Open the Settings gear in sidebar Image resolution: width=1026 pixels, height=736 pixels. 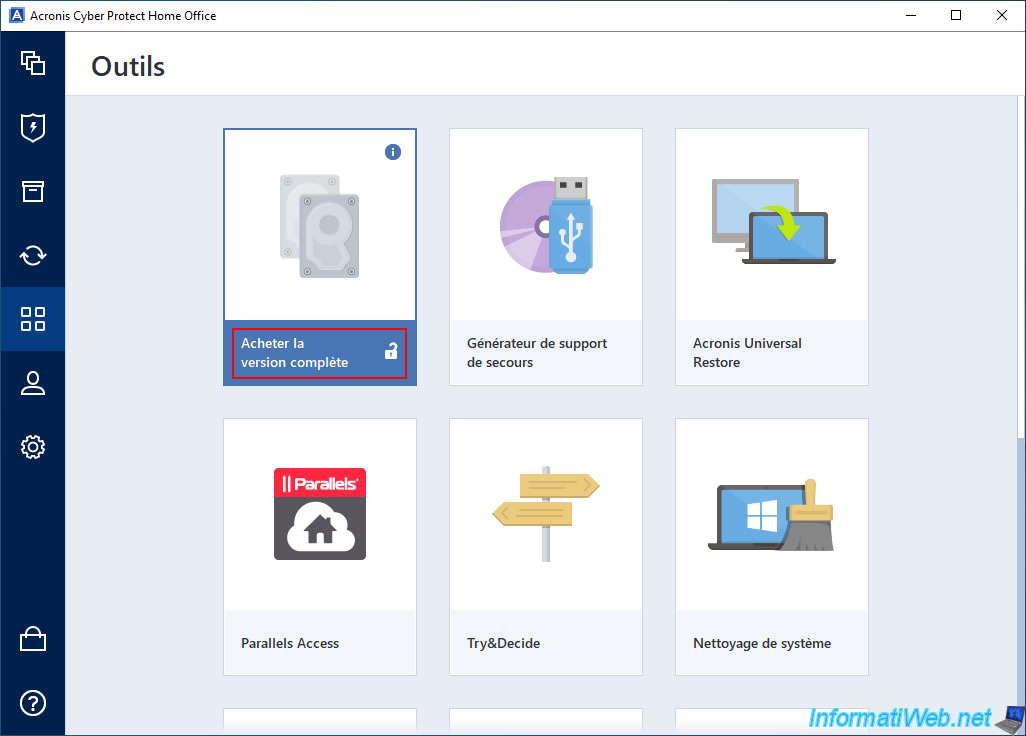point(33,447)
